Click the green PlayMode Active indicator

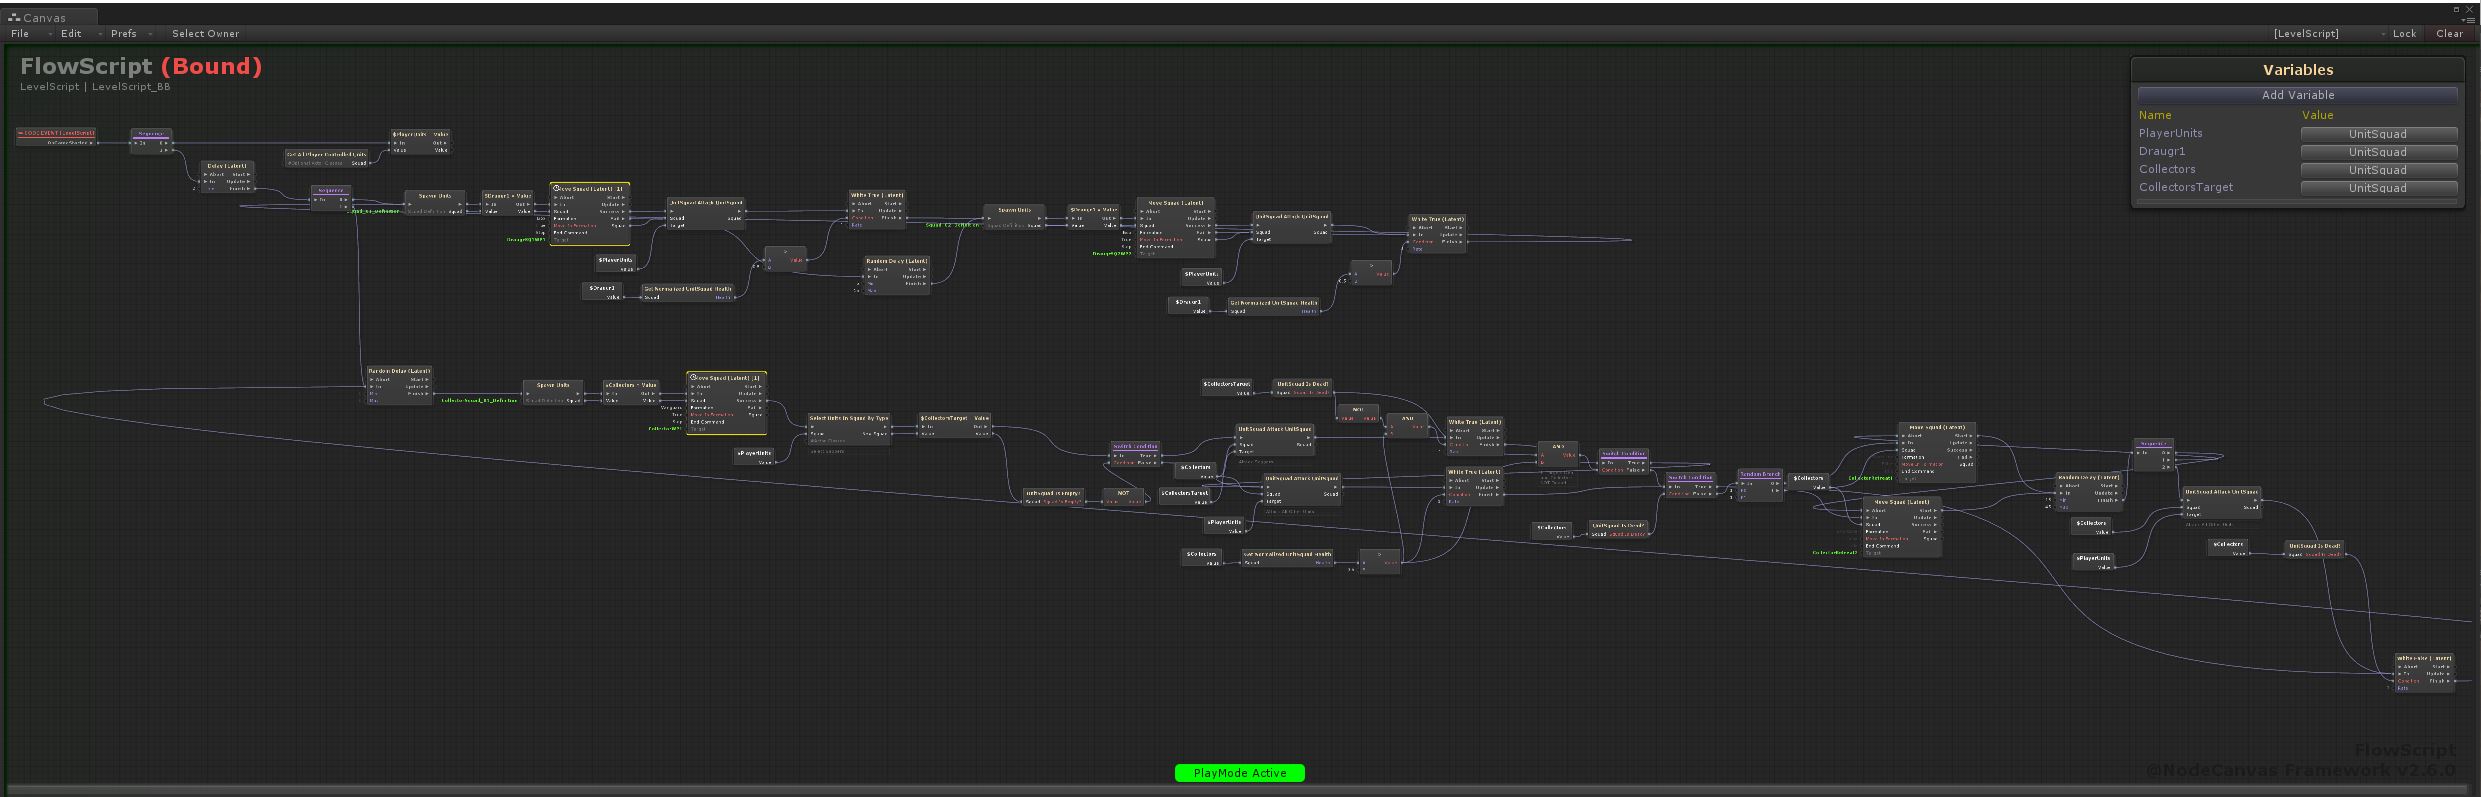click(1240, 773)
